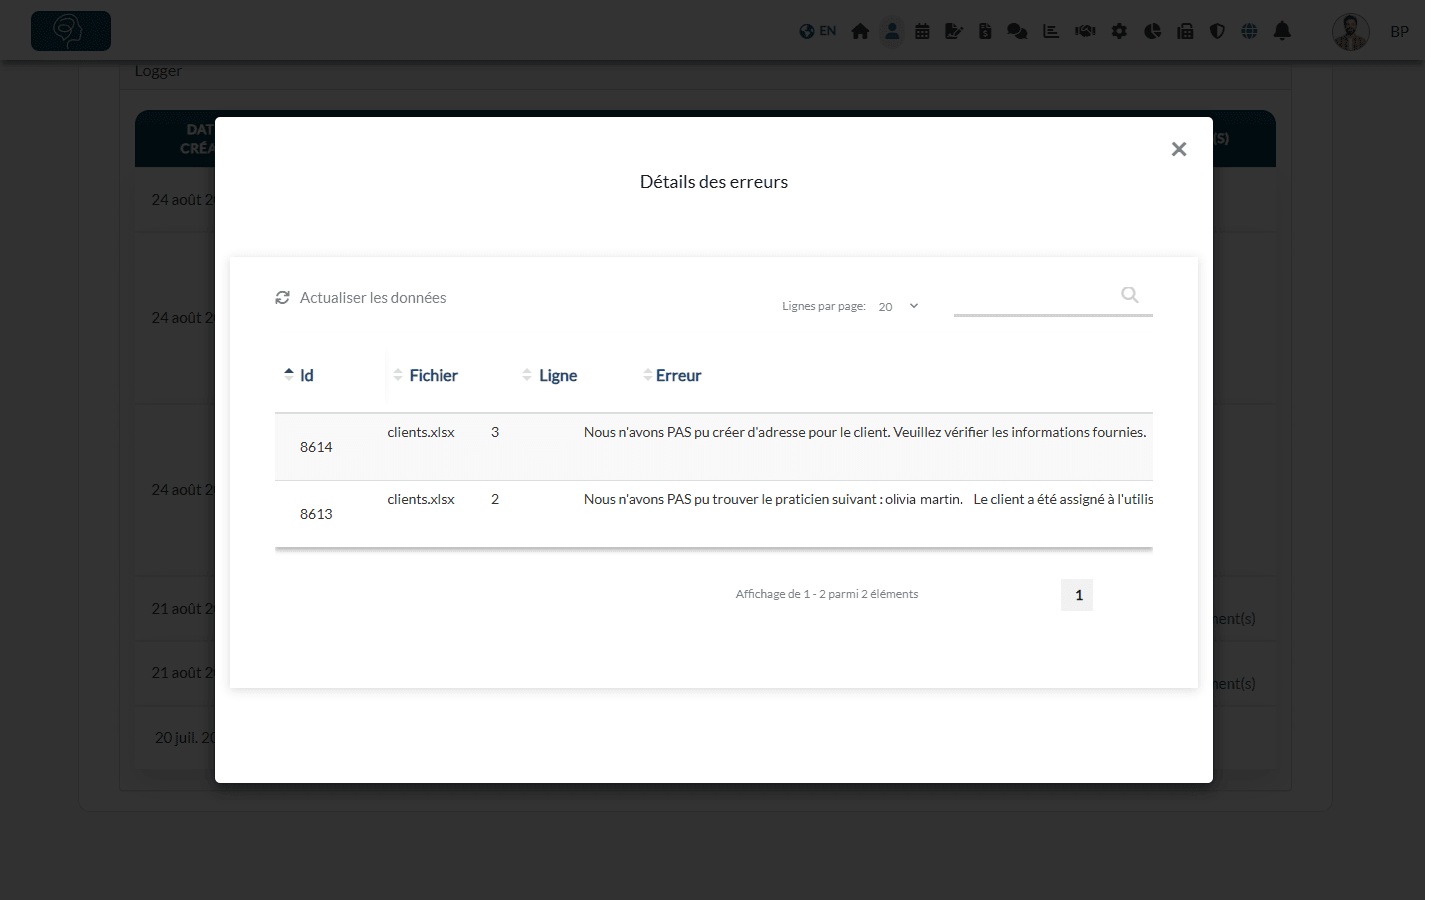Refresh data via Actualiser les données
The height and width of the screenshot is (900, 1440).
coord(361,298)
